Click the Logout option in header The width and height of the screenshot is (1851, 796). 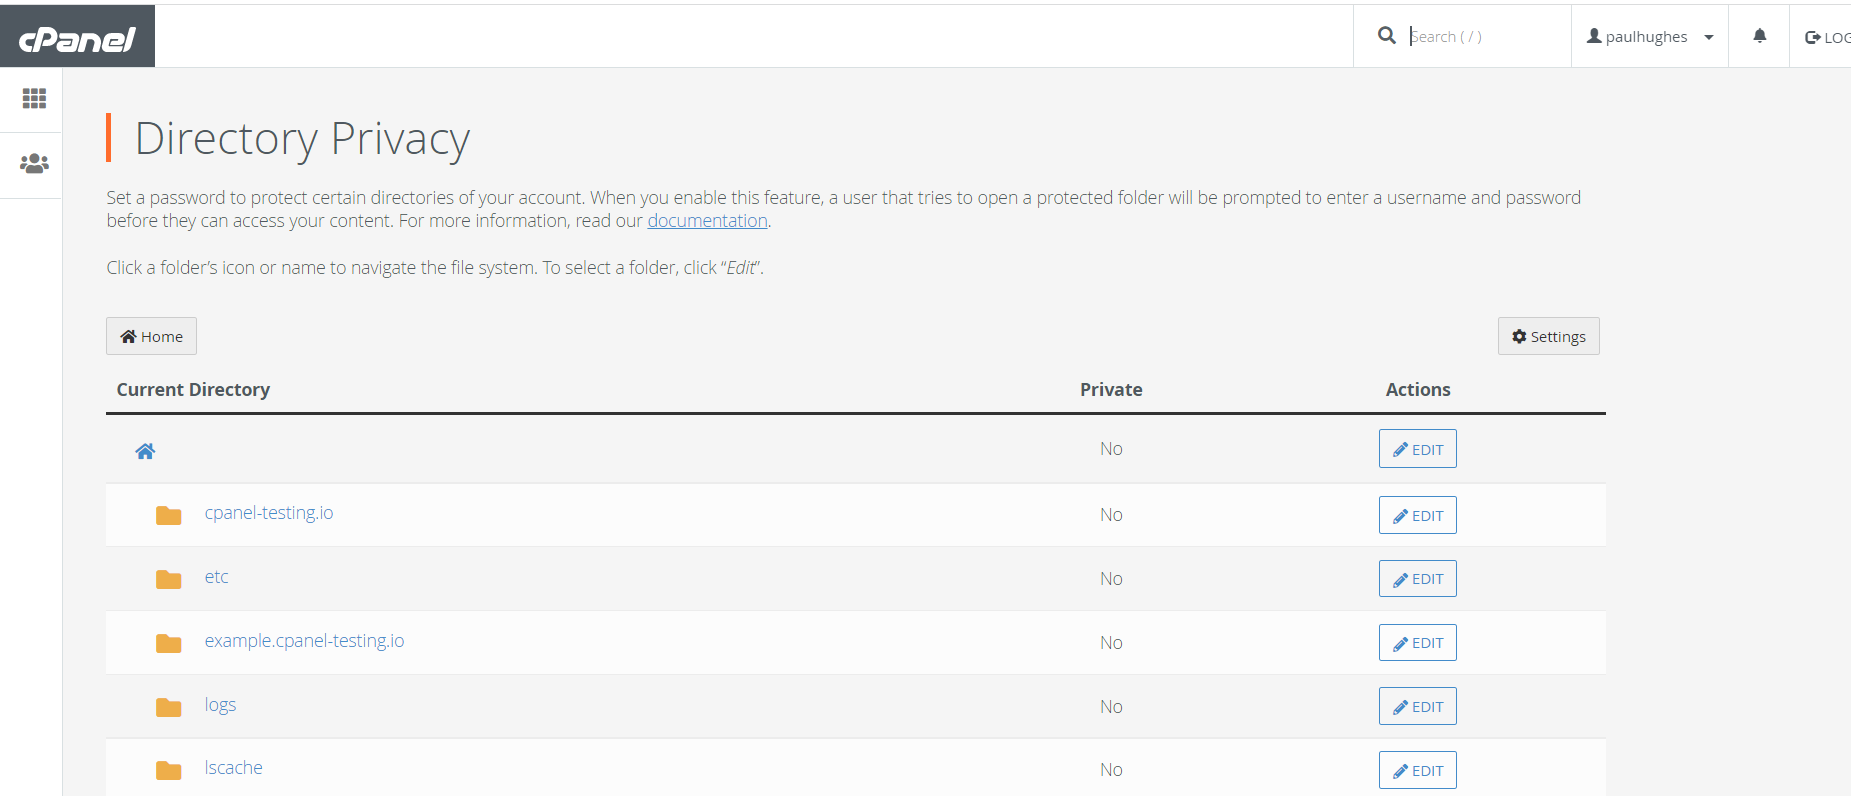(x=1826, y=37)
